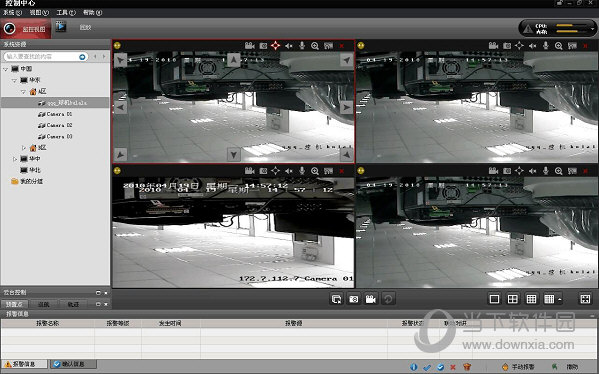
Task: Start recording in bottom-left video pane
Action: 250,171
